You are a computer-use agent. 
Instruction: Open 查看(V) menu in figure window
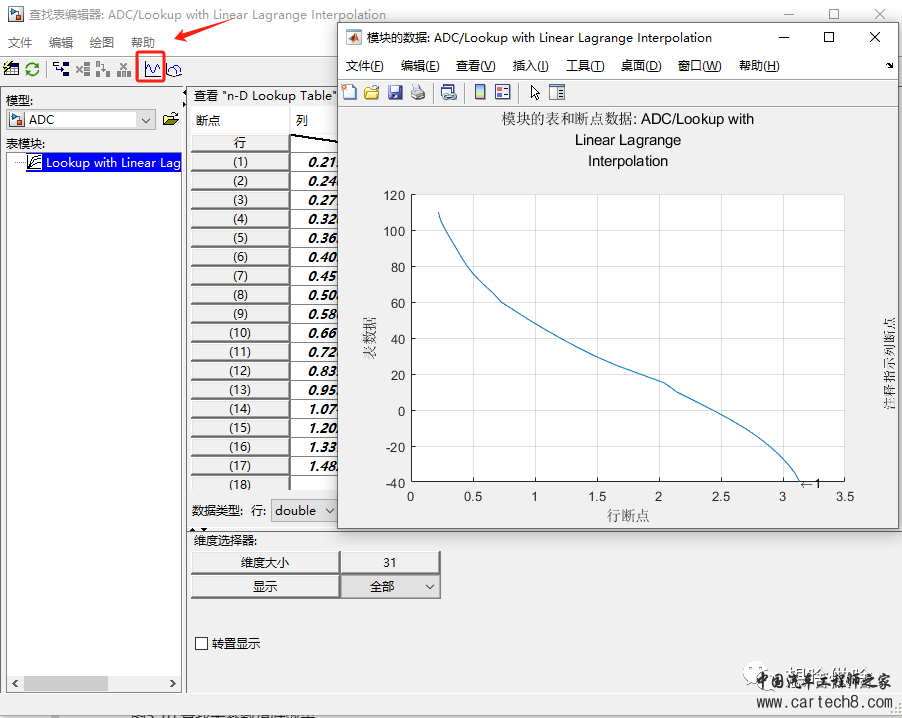[476, 66]
